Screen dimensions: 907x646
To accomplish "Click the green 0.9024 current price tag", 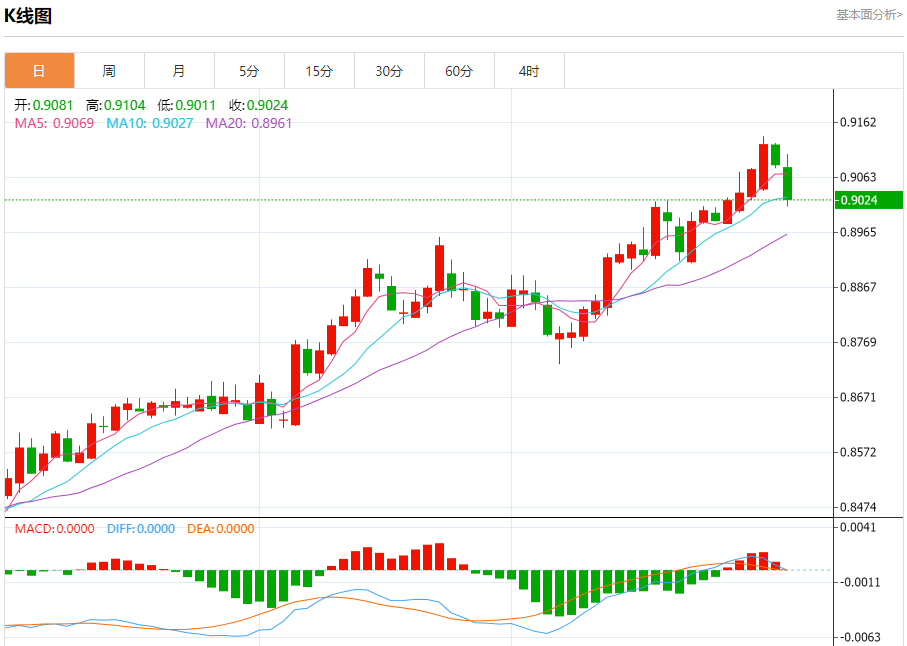I will (x=868, y=200).
